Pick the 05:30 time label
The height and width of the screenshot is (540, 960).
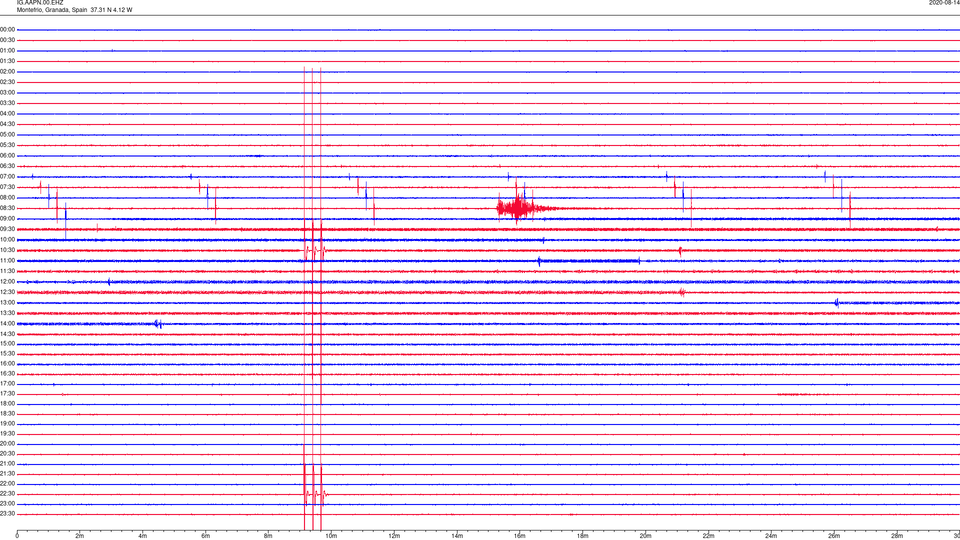pos(8,145)
